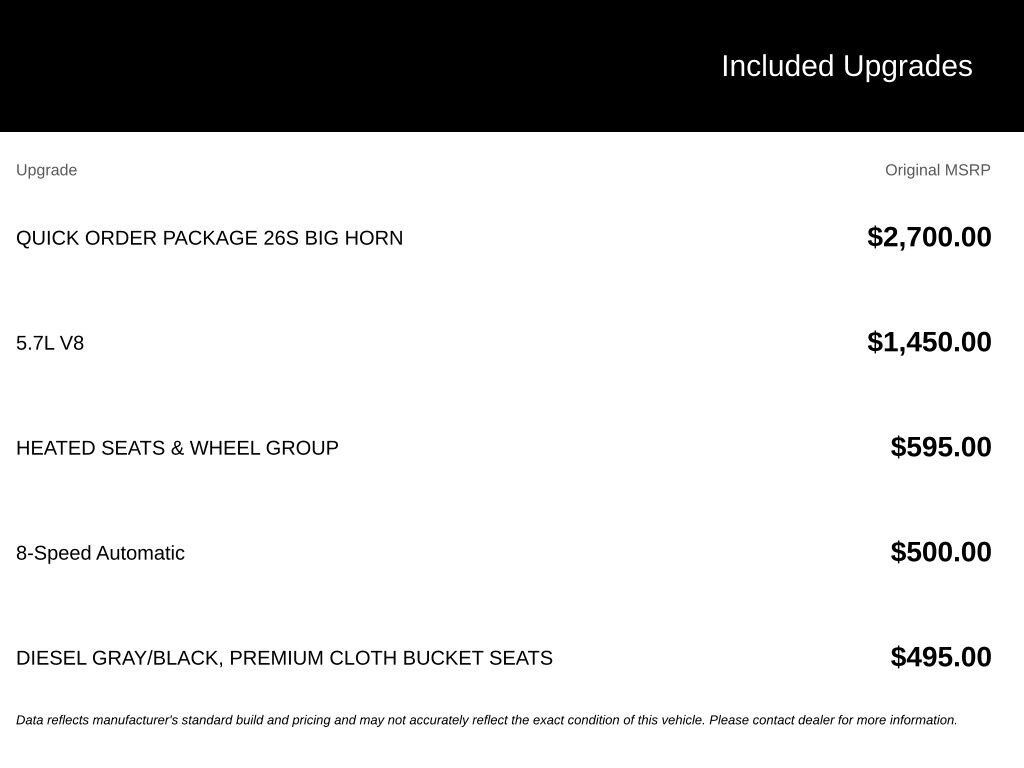This screenshot has height=768, width=1024.
Task: Click the 'WHEEL GROUP' text
Action: coord(264,448)
